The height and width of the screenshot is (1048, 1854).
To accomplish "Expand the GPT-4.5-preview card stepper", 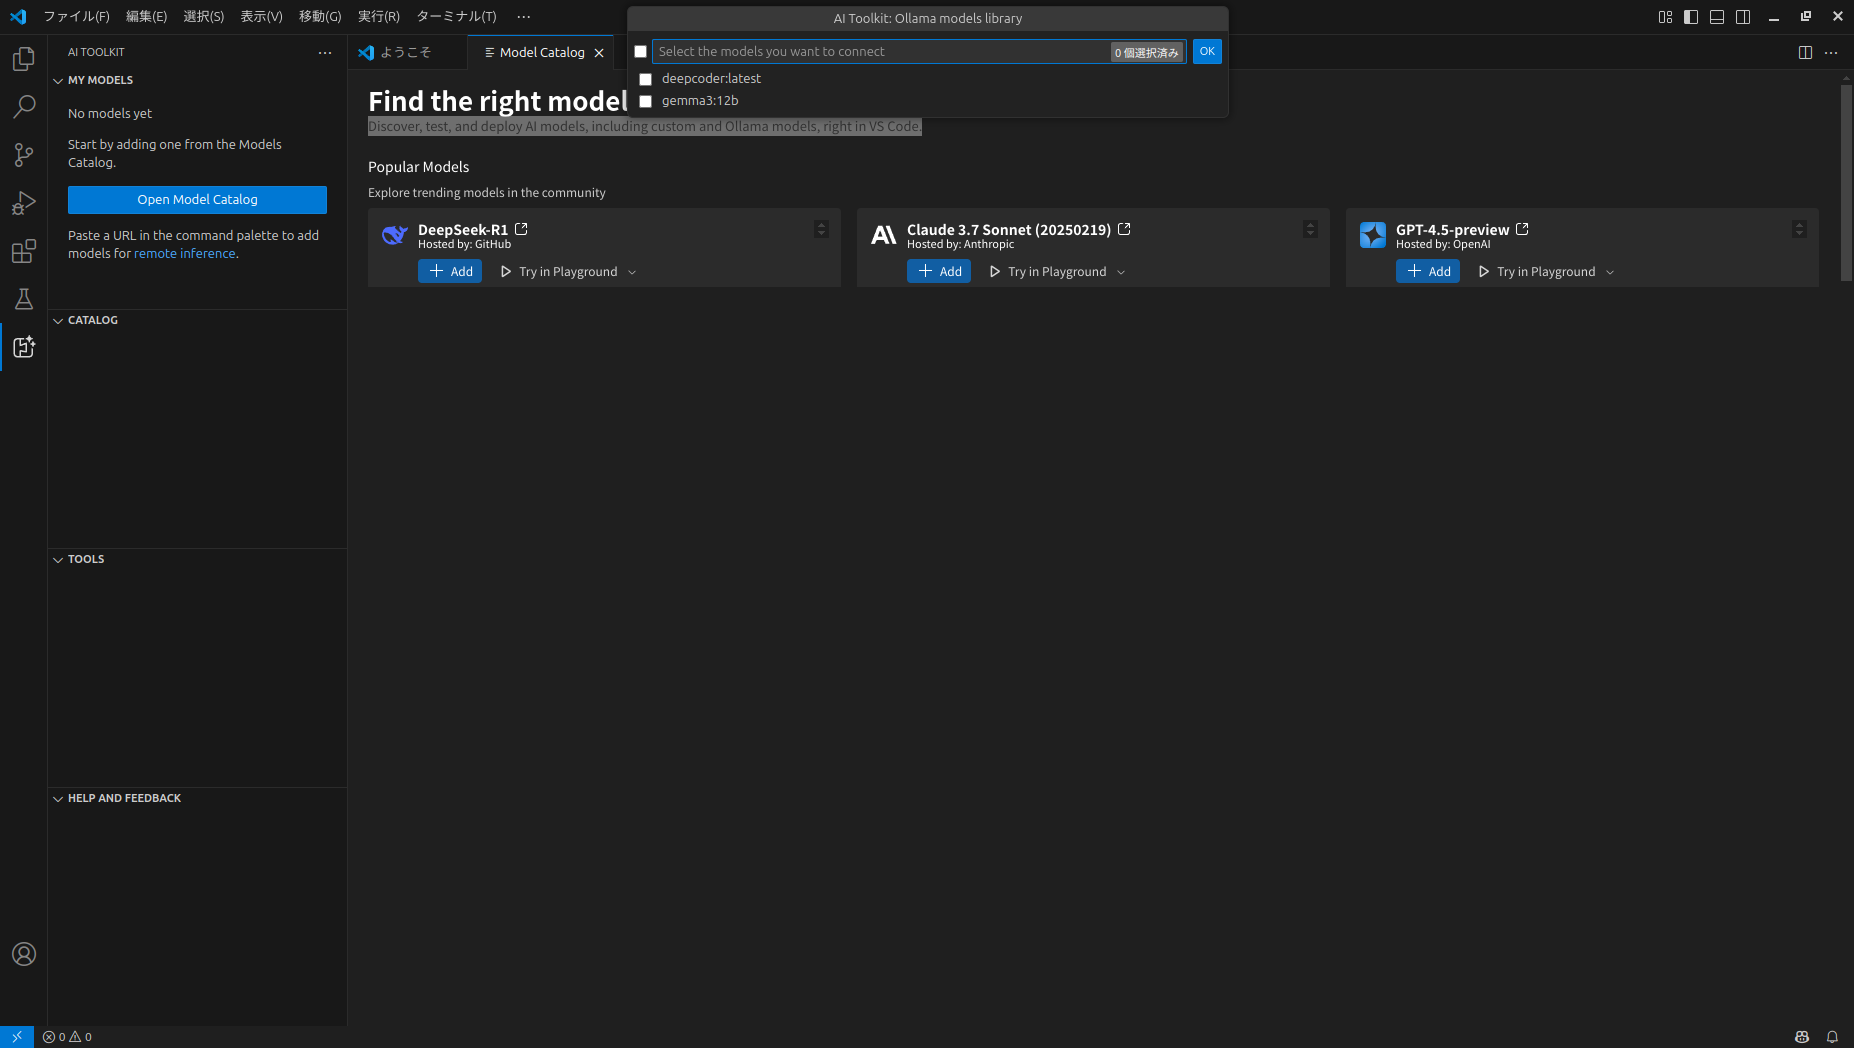I will (x=1799, y=229).
